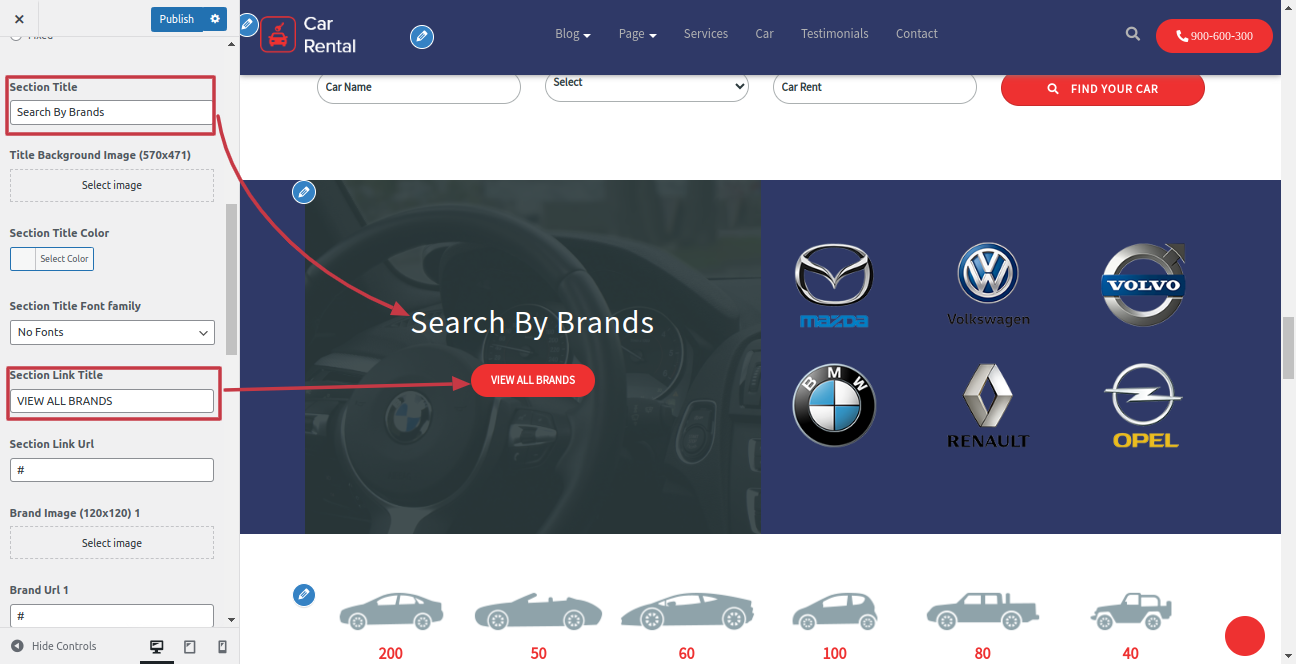The height and width of the screenshot is (664, 1296).
Task: Select the Opel brand logo
Action: 1145,405
